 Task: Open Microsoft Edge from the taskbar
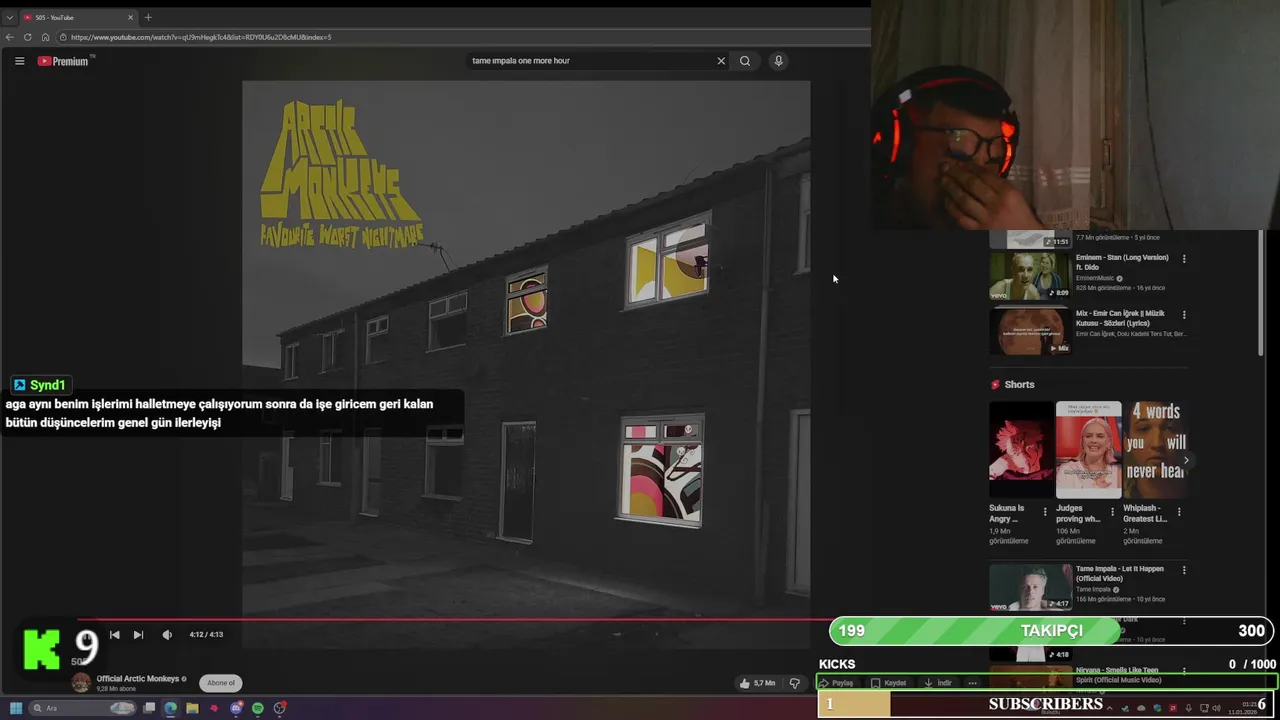[171, 708]
